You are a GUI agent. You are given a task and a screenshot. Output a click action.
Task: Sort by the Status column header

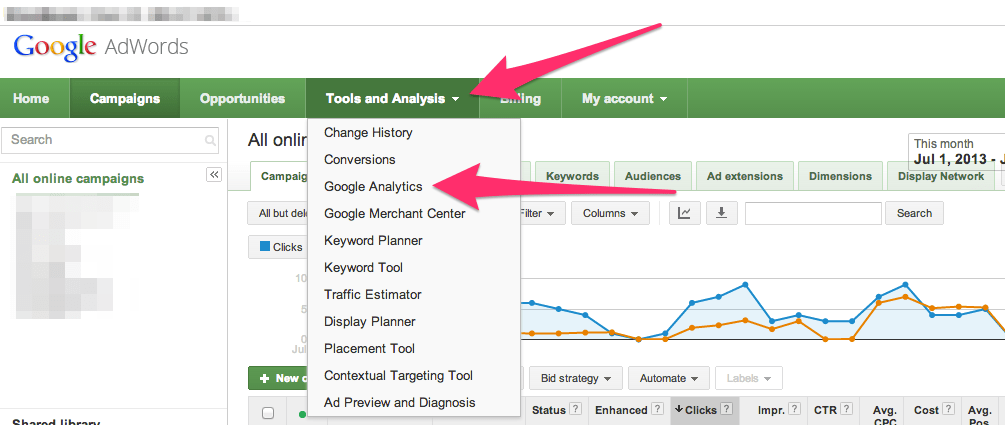point(549,410)
